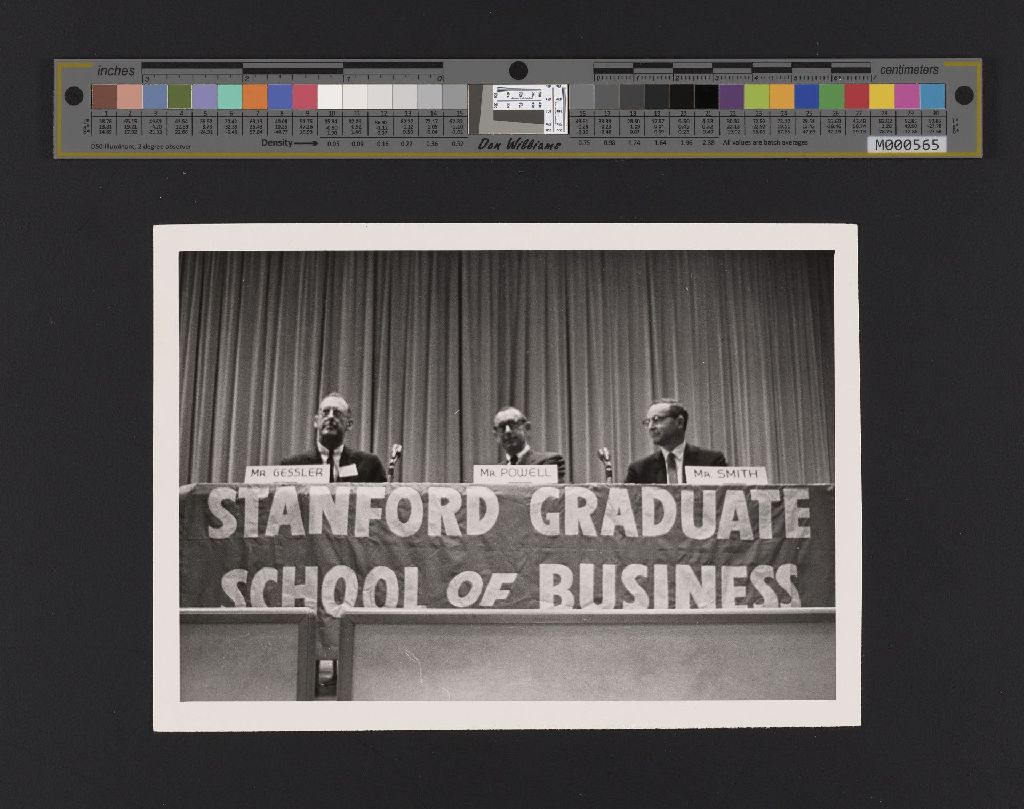Click the purple patch on the right chart half

pyautogui.click(x=731, y=97)
